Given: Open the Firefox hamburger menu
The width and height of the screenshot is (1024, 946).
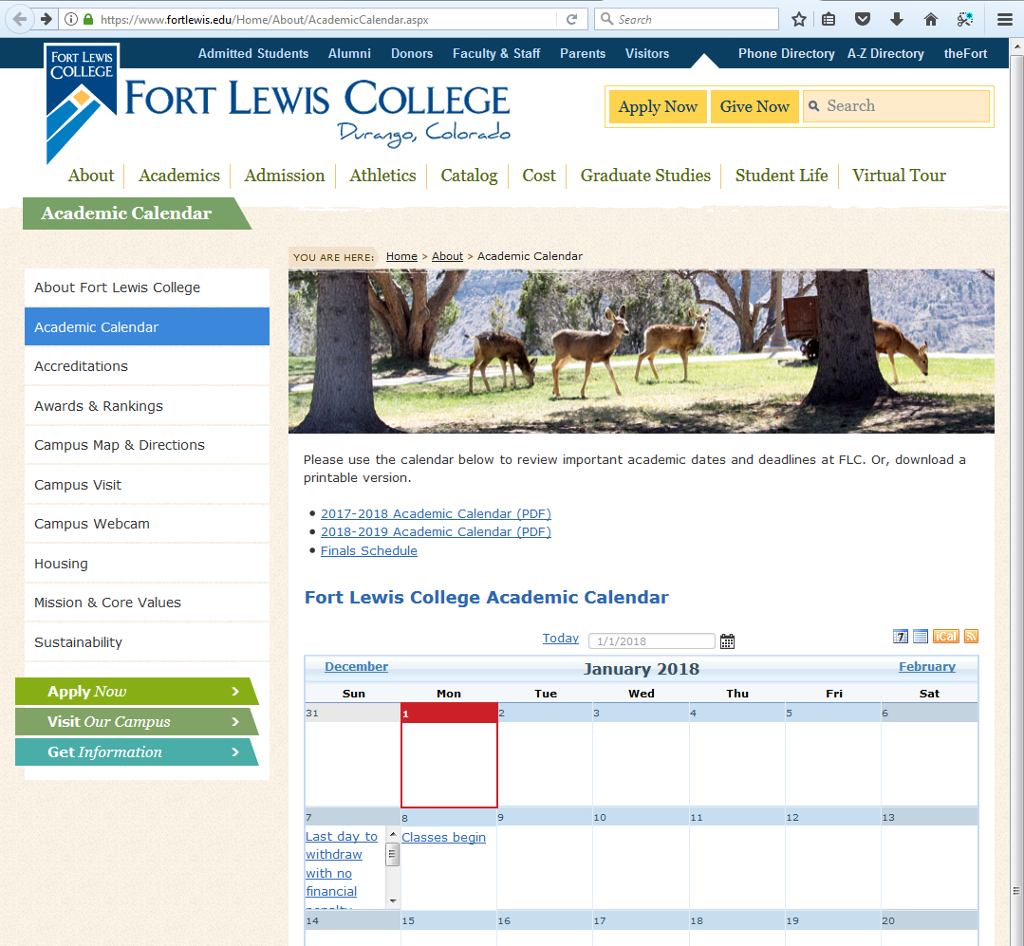Looking at the screenshot, I should click(x=1004, y=19).
